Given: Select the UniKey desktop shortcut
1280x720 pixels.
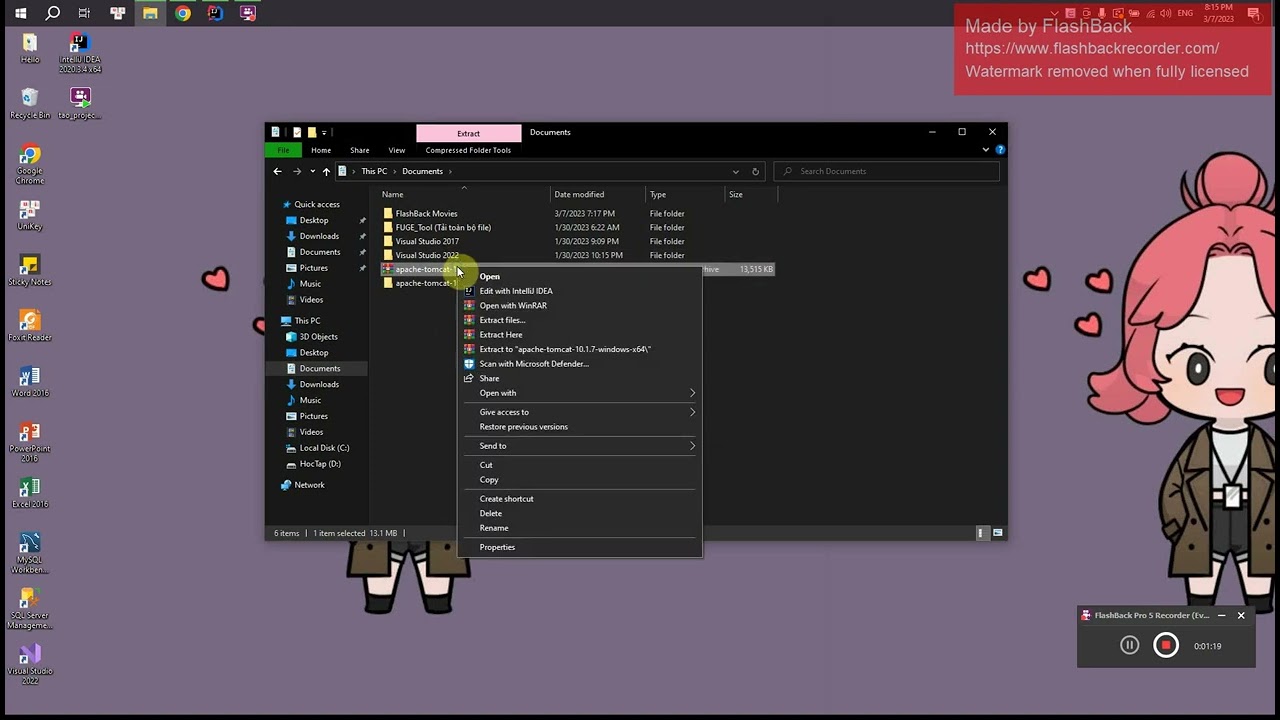Looking at the screenshot, I should 30,214.
